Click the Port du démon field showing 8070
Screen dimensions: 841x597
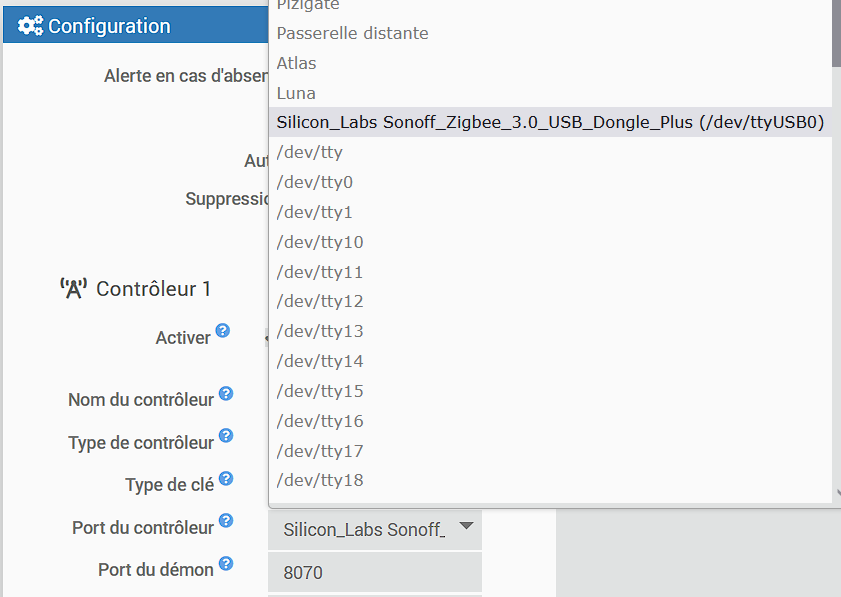(374, 573)
